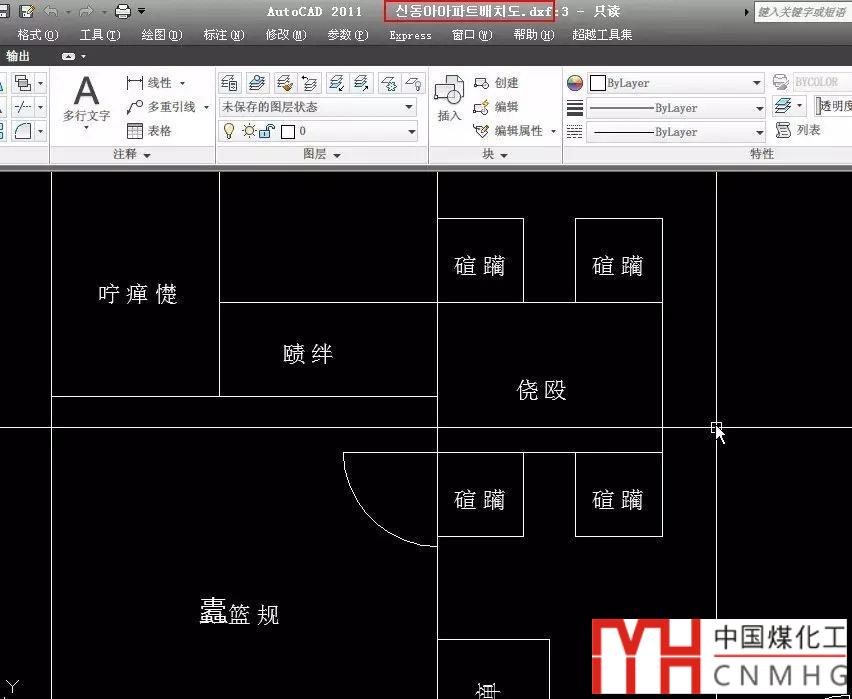Open the object color ByLayer dropdown

coord(676,83)
